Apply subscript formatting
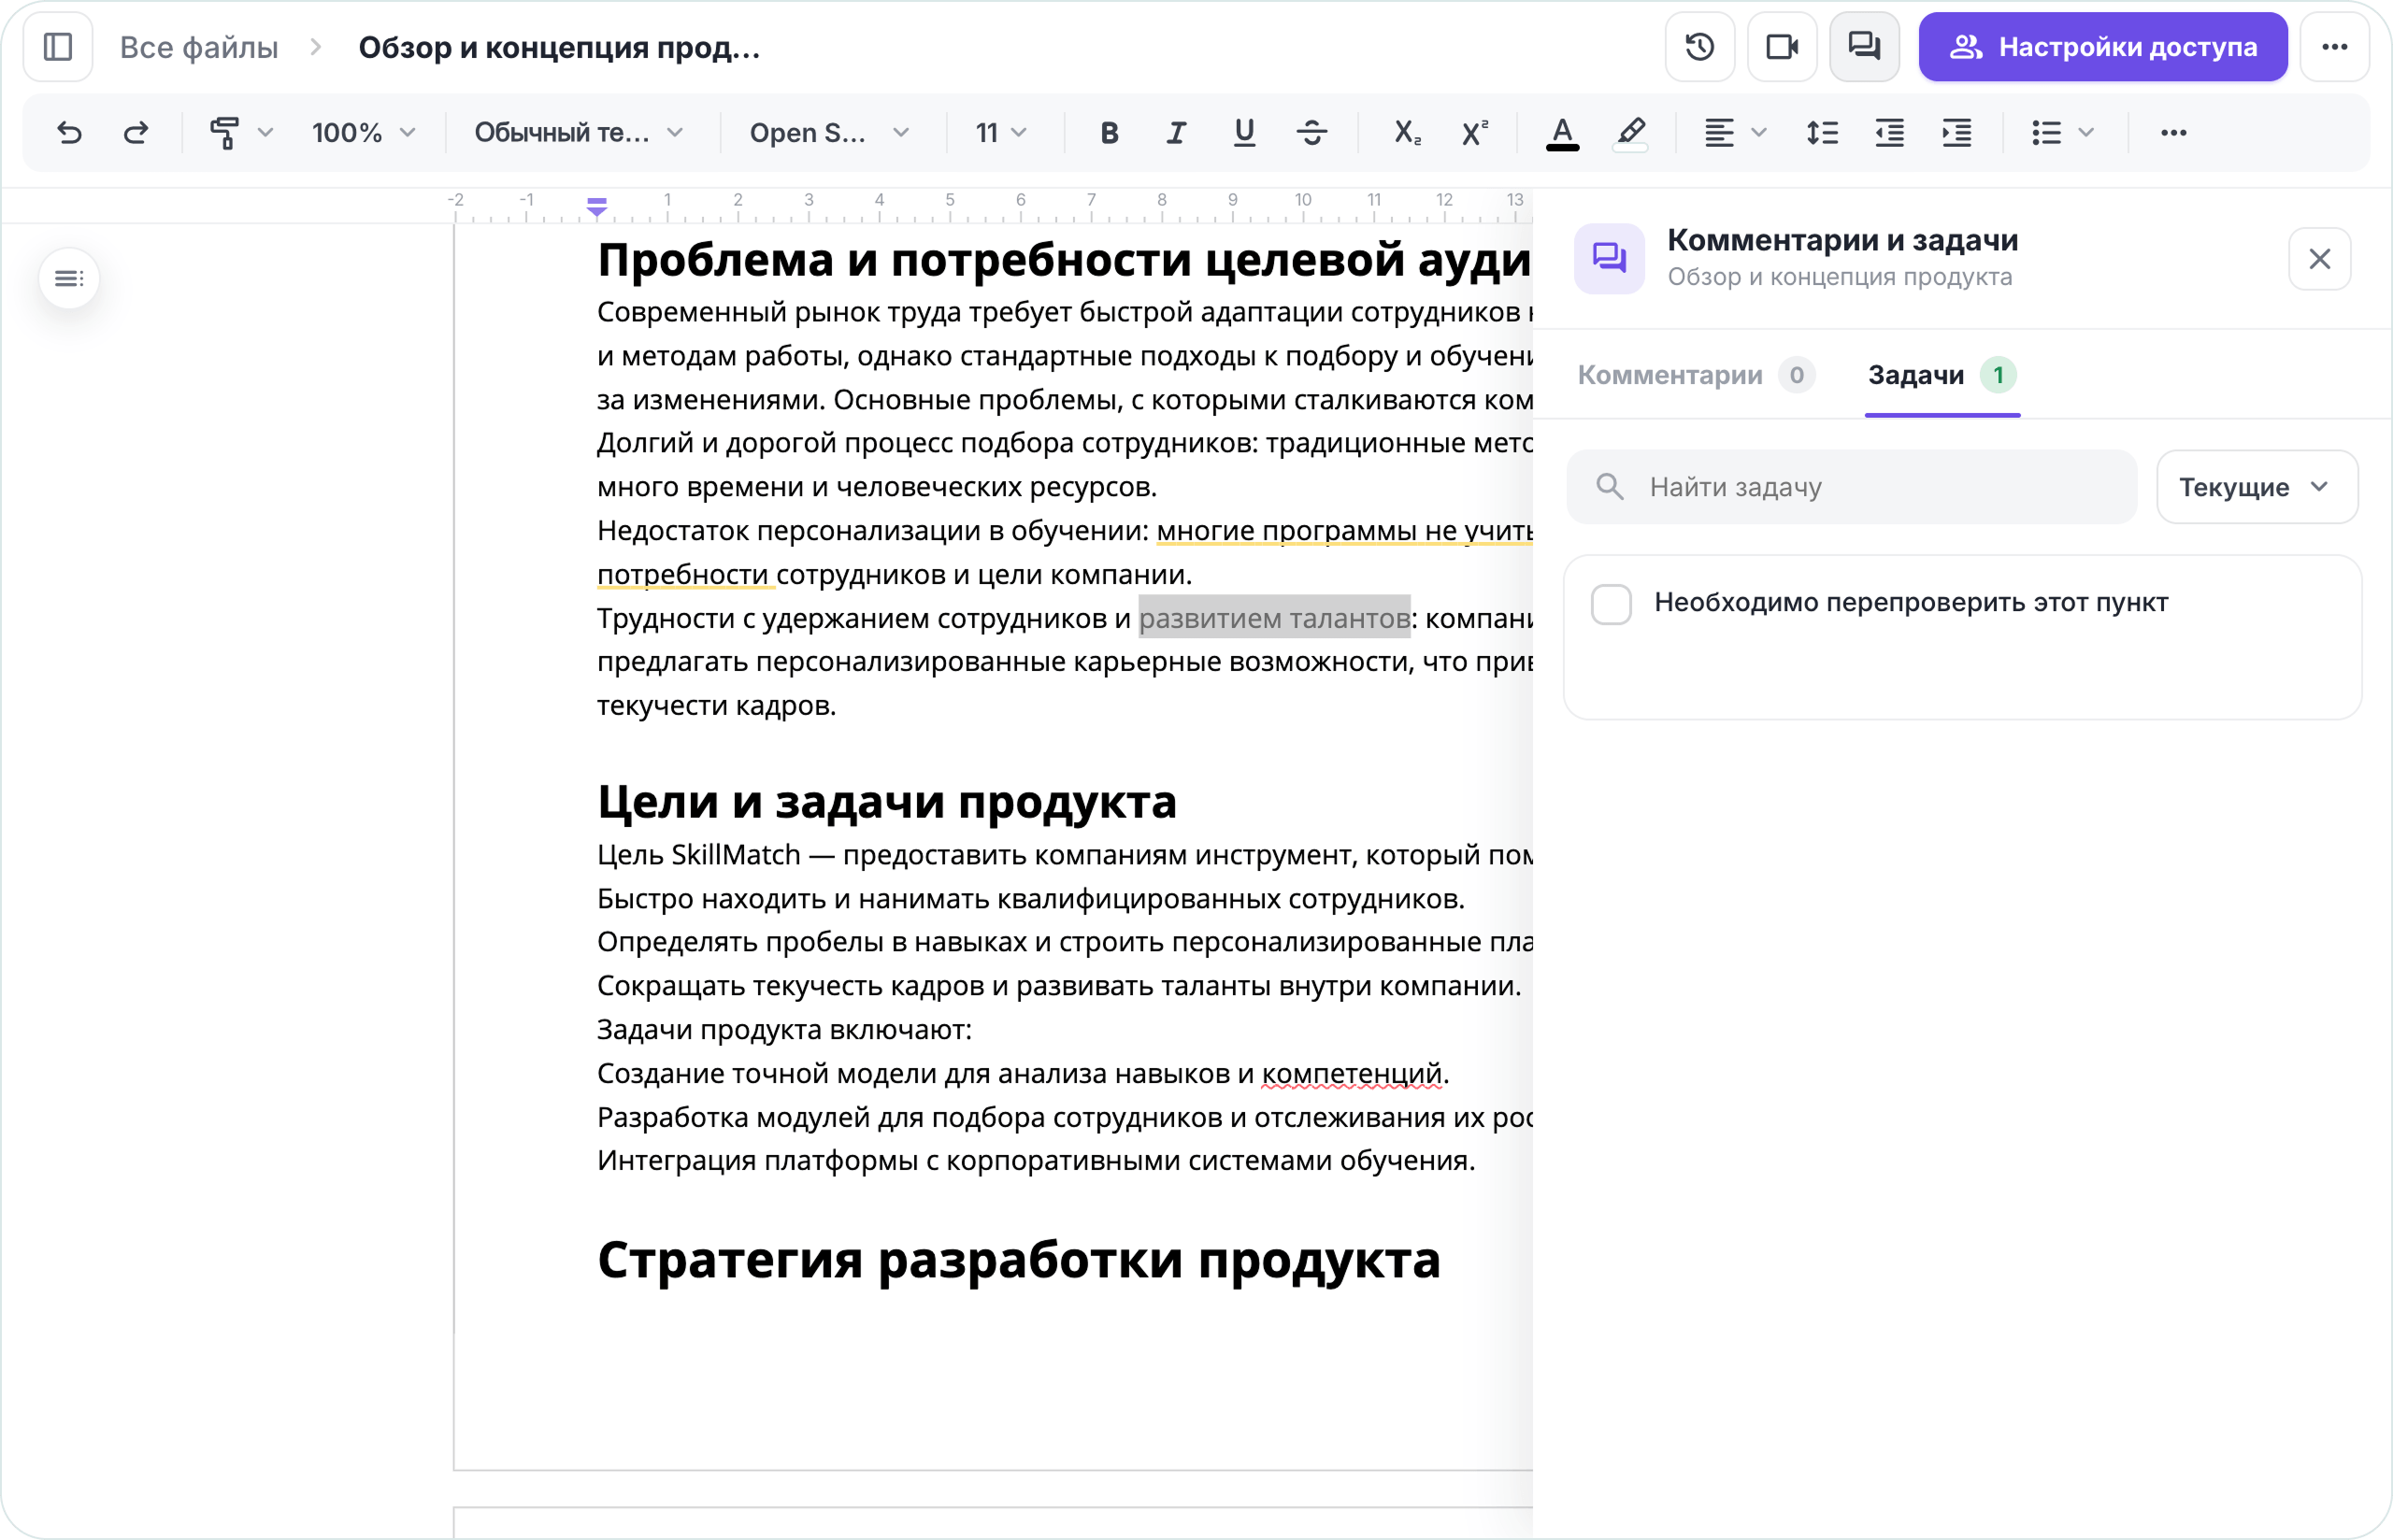The image size is (2393, 1540). (1407, 133)
